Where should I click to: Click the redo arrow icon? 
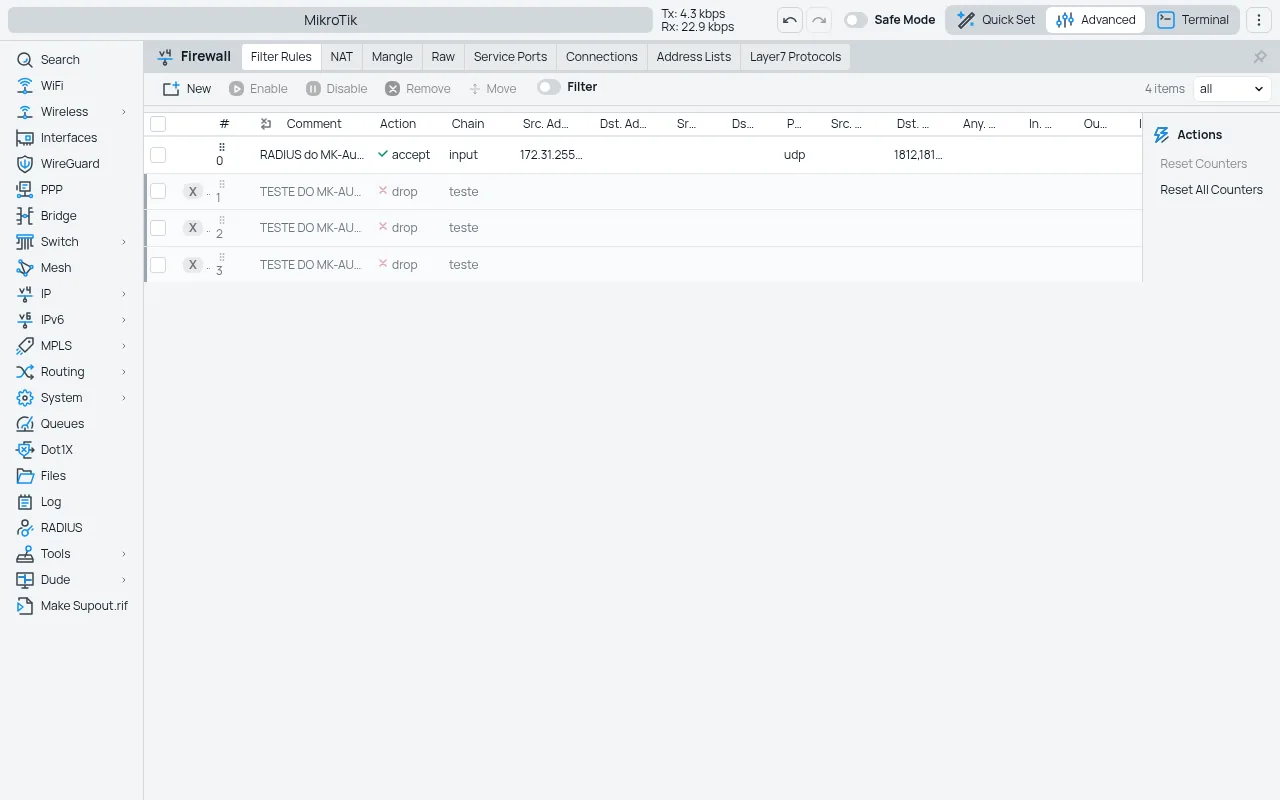click(819, 20)
